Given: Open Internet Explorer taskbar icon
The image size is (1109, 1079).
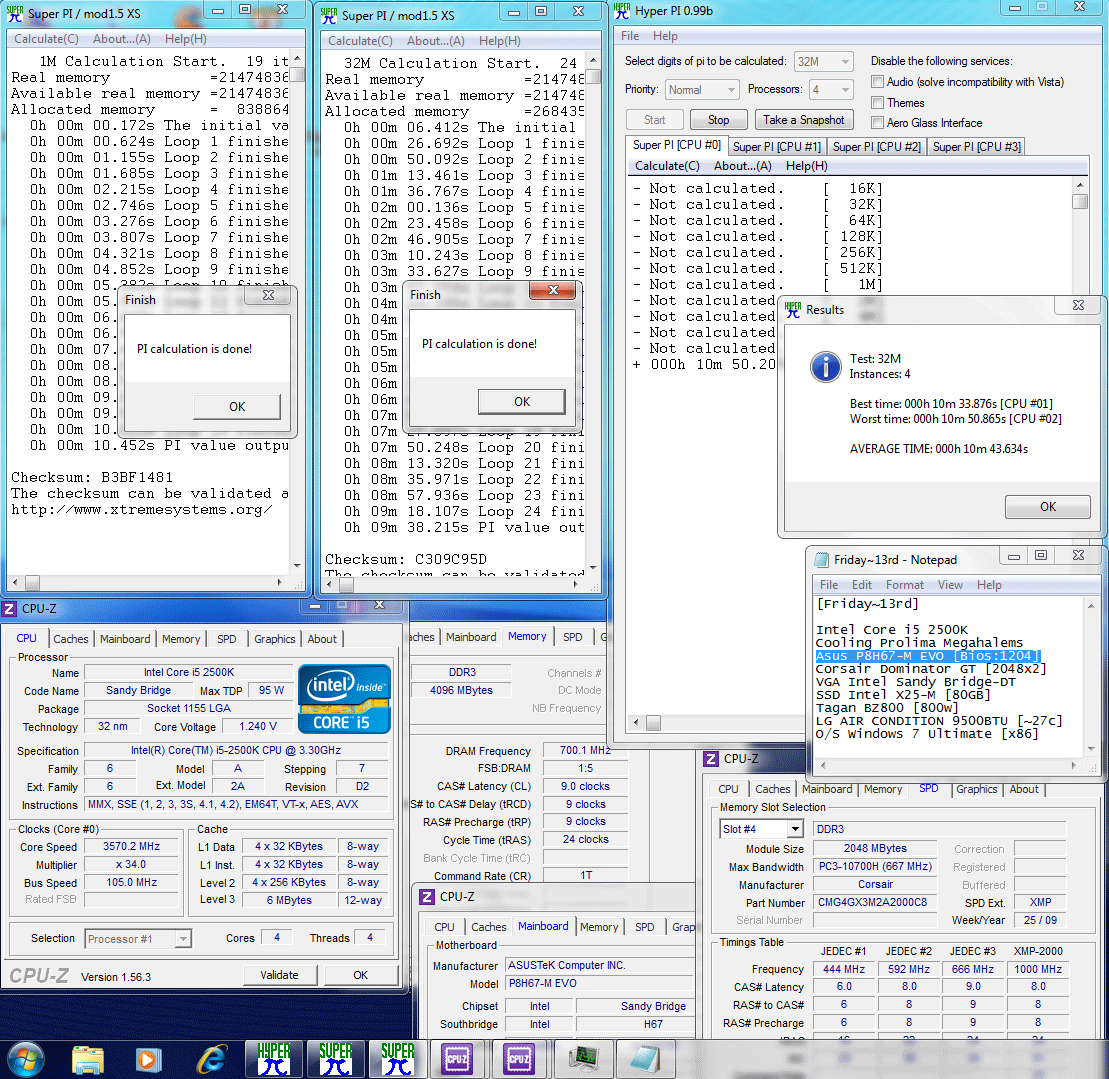Looking at the screenshot, I should click(211, 1059).
